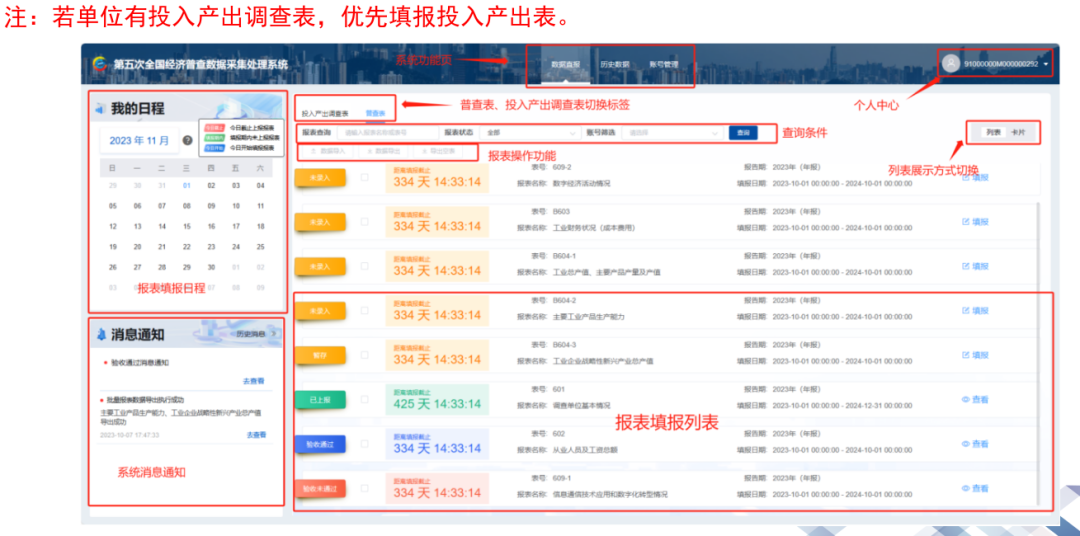Select date 22 on the calendar
Image resolution: width=1080 pixels, height=536 pixels.
187,247
